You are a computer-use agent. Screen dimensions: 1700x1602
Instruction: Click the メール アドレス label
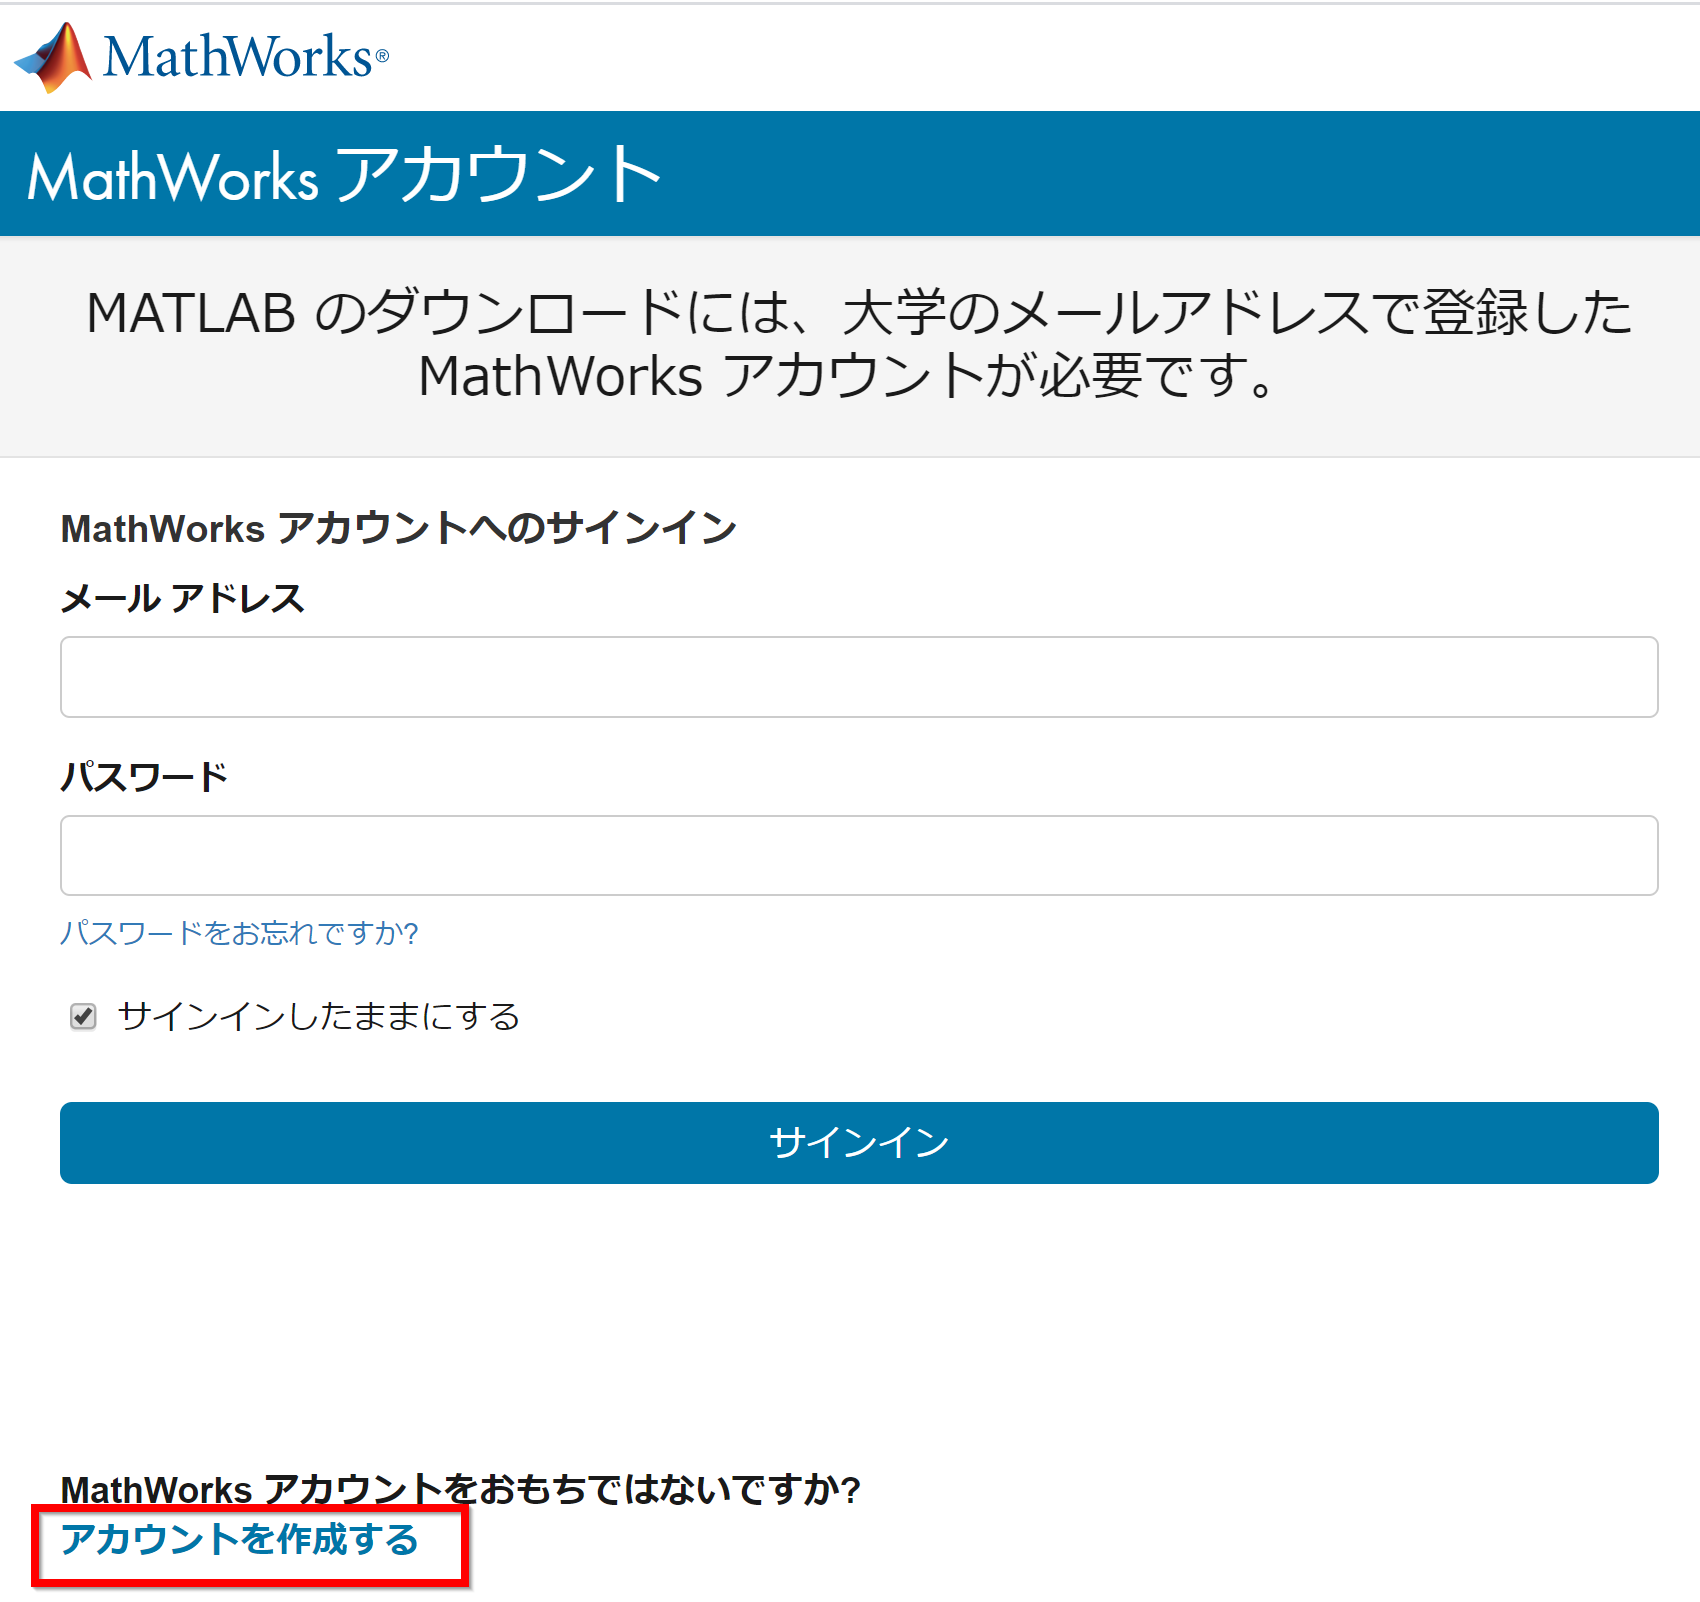[x=183, y=598]
